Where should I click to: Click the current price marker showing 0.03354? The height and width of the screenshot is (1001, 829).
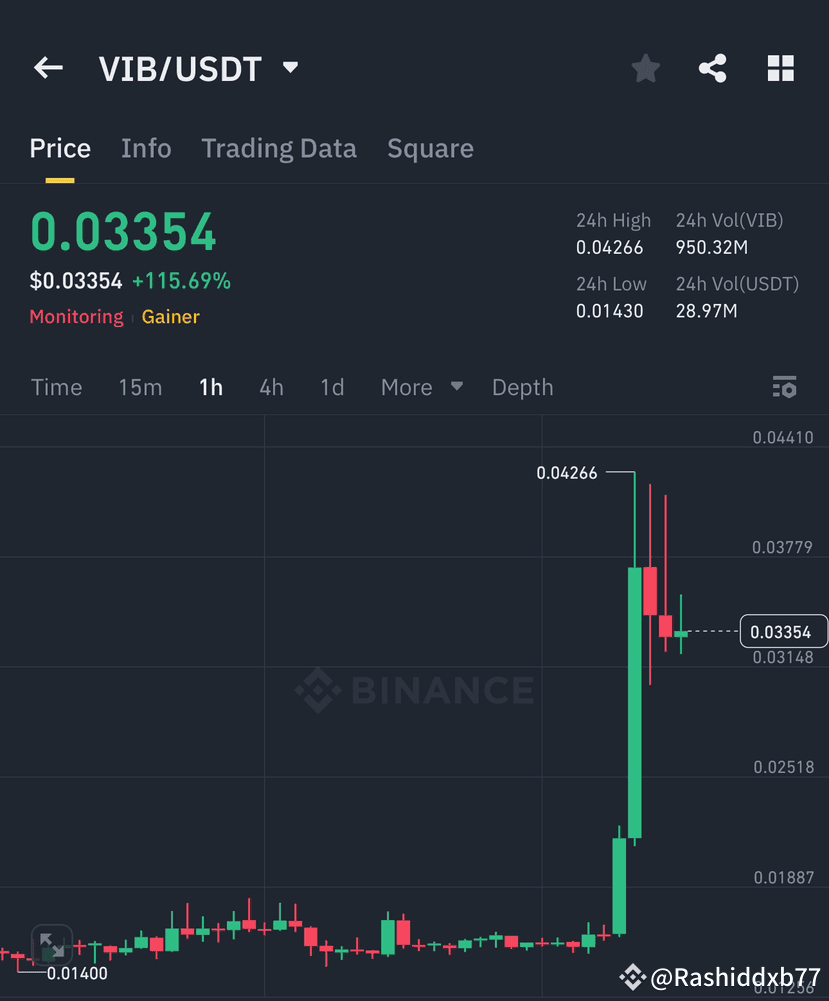(x=783, y=631)
